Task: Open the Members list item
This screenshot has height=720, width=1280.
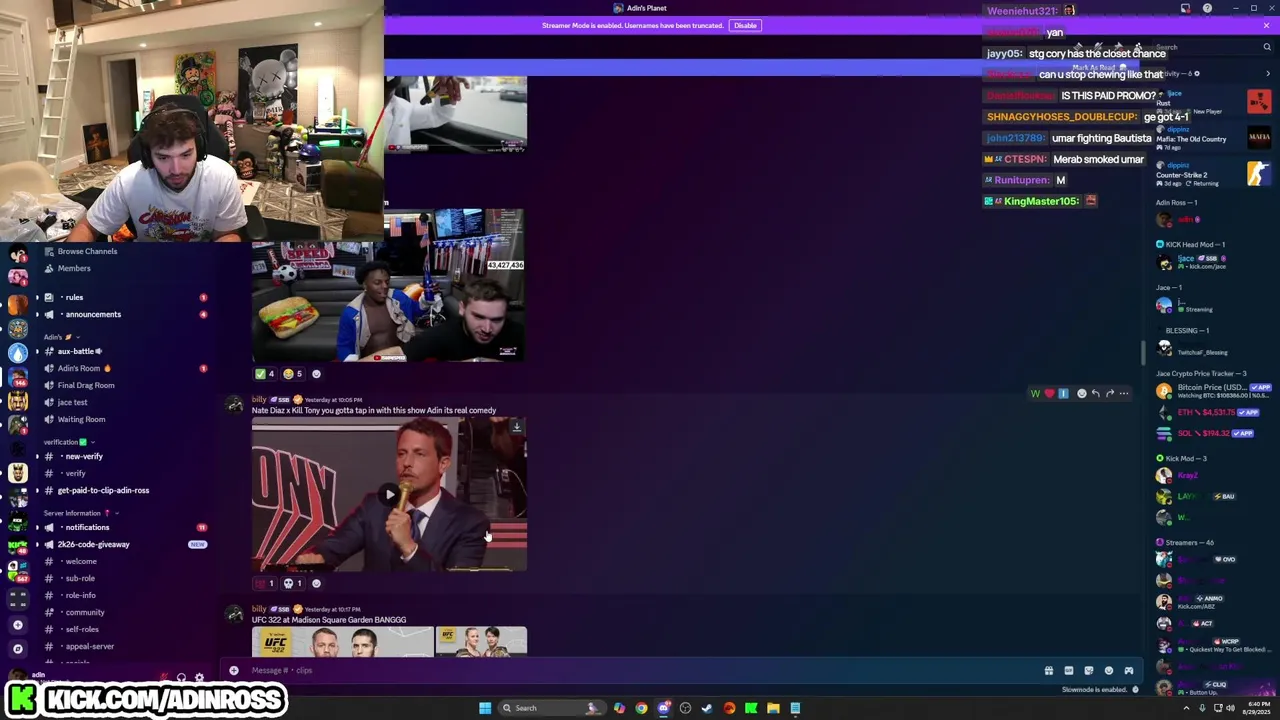Action: pos(73,269)
